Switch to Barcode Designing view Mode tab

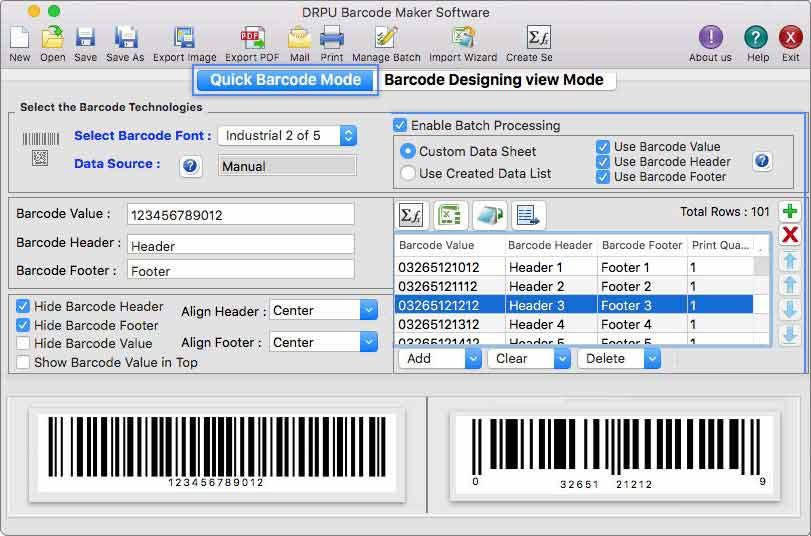(x=494, y=80)
